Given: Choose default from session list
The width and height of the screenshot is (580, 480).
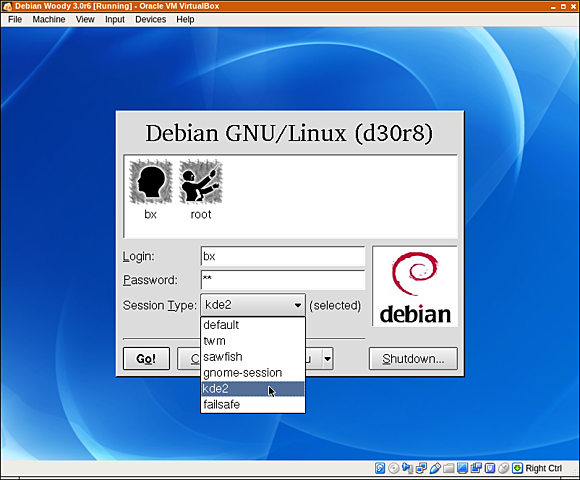Looking at the screenshot, I should (253, 325).
